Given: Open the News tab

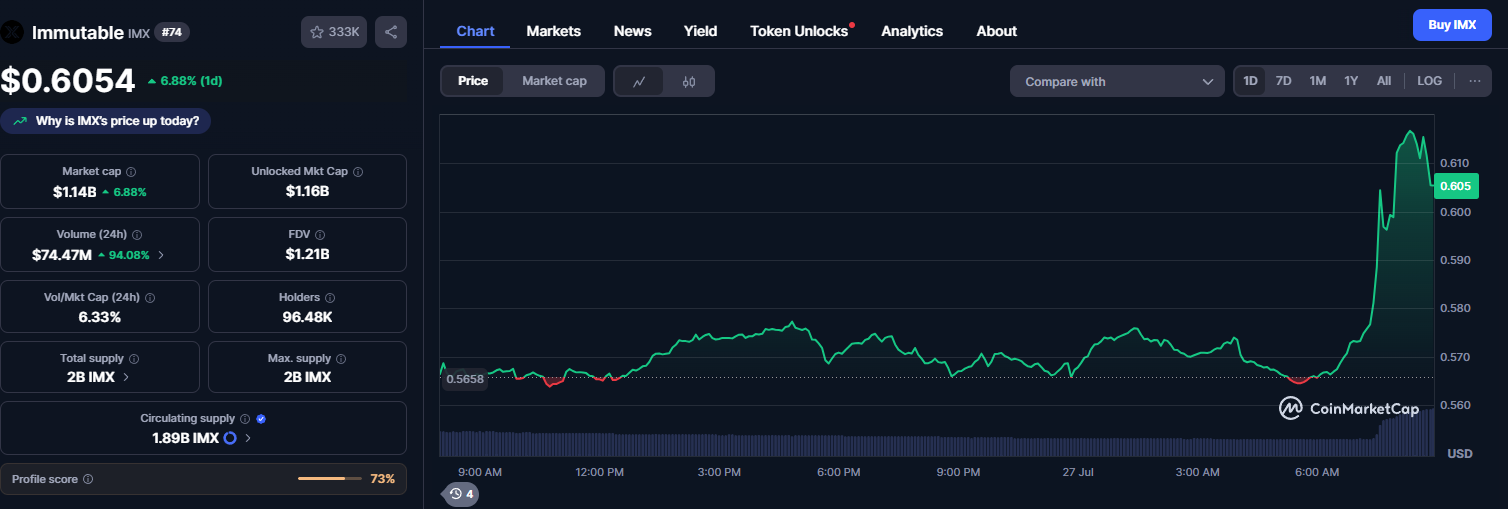Looking at the screenshot, I should [x=632, y=31].
